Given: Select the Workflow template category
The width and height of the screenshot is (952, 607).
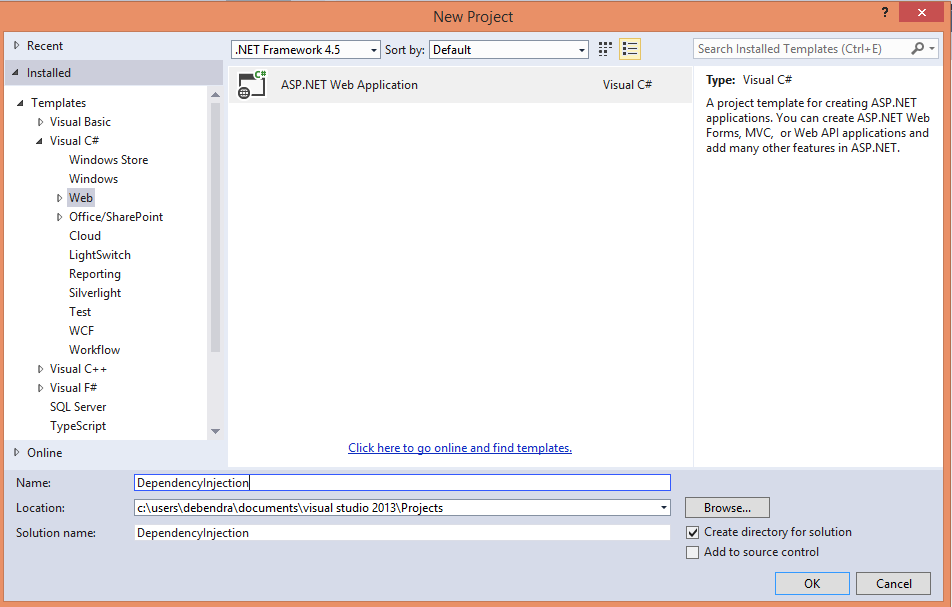Looking at the screenshot, I should click(94, 350).
